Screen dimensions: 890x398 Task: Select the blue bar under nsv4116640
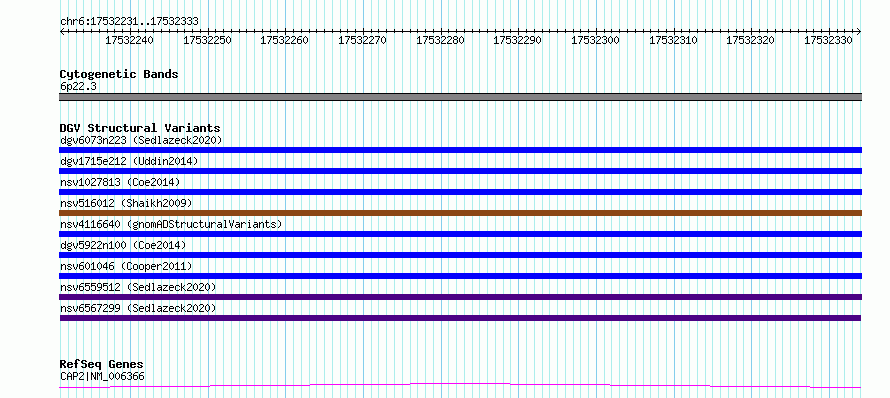(x=460, y=234)
